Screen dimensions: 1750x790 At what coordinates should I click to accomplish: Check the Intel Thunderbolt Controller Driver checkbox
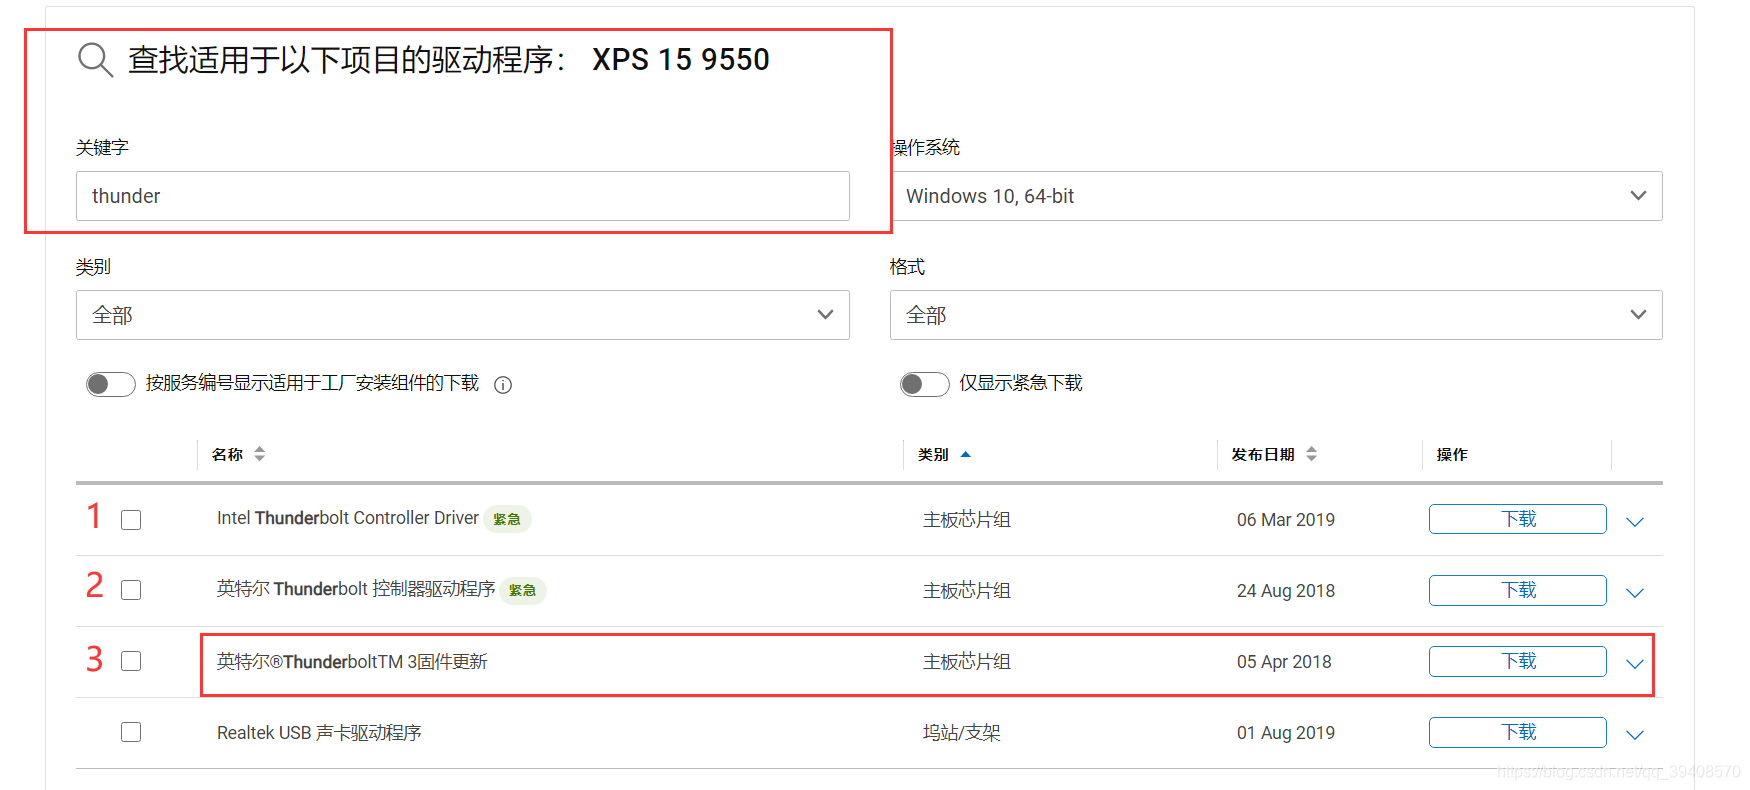click(x=131, y=520)
